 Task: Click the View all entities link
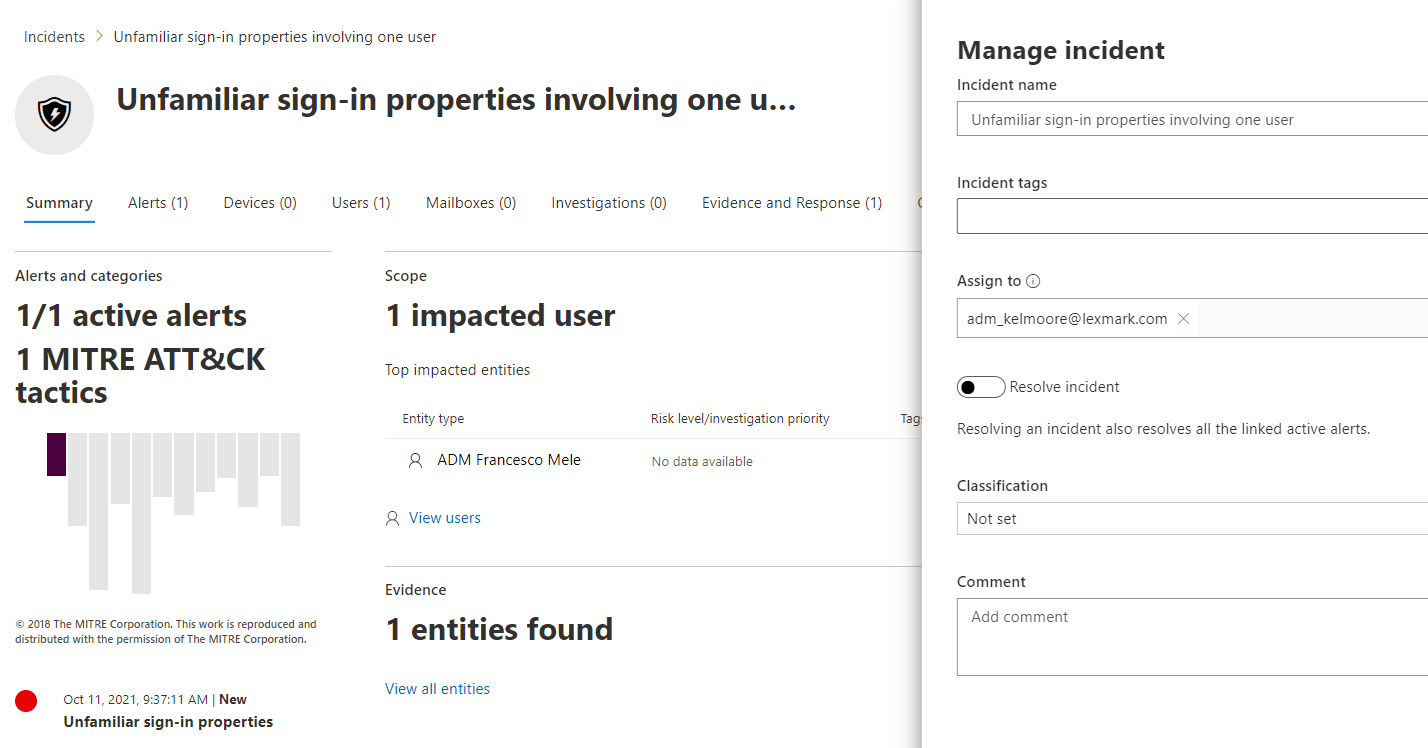437,688
